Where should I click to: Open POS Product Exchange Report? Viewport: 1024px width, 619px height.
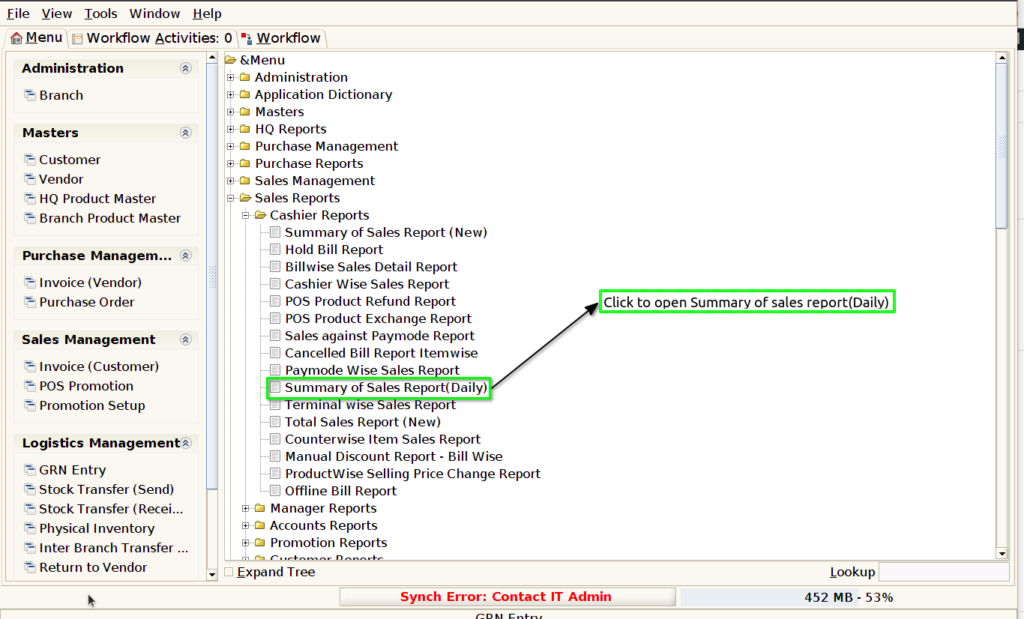[378, 319]
